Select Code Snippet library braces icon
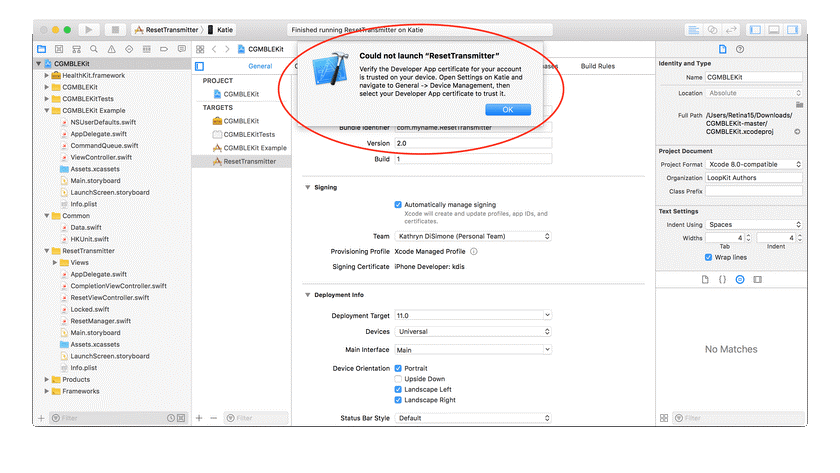The width and height of the screenshot is (840, 473). pyautogui.click(x=722, y=280)
